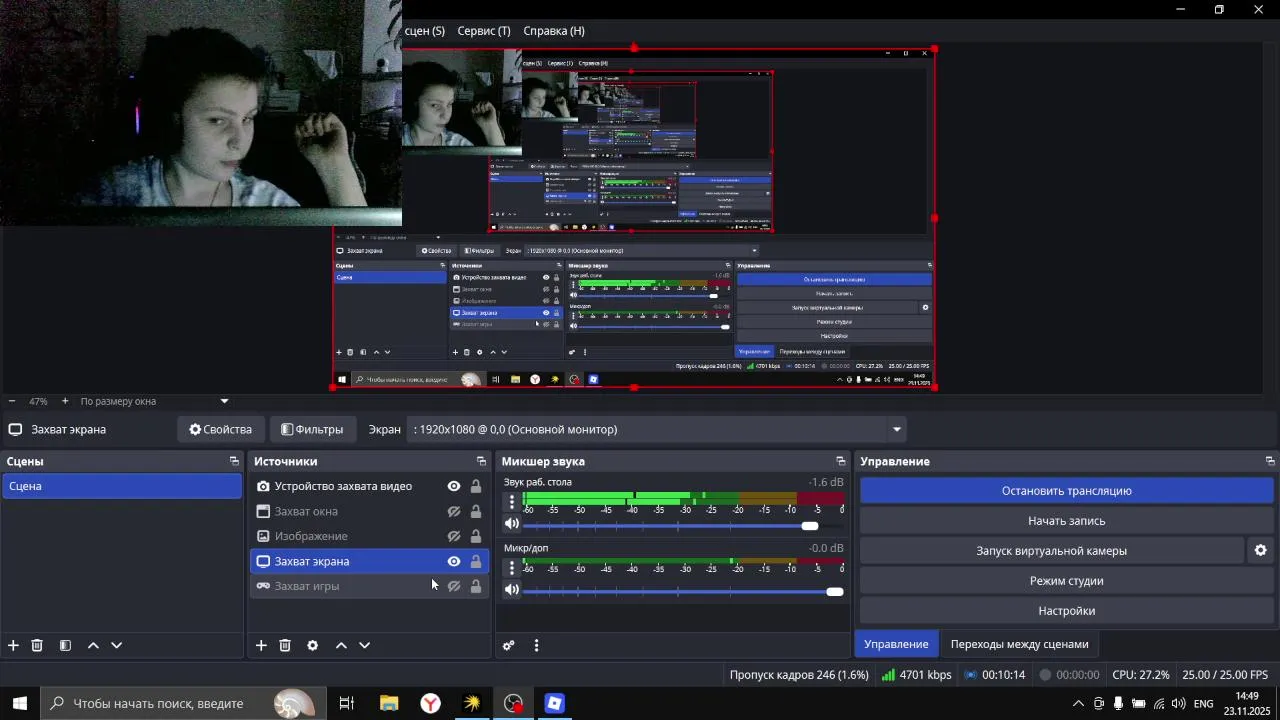1280x720 pixels.
Task: Pop out the Сцены dock panel
Action: 234,461
